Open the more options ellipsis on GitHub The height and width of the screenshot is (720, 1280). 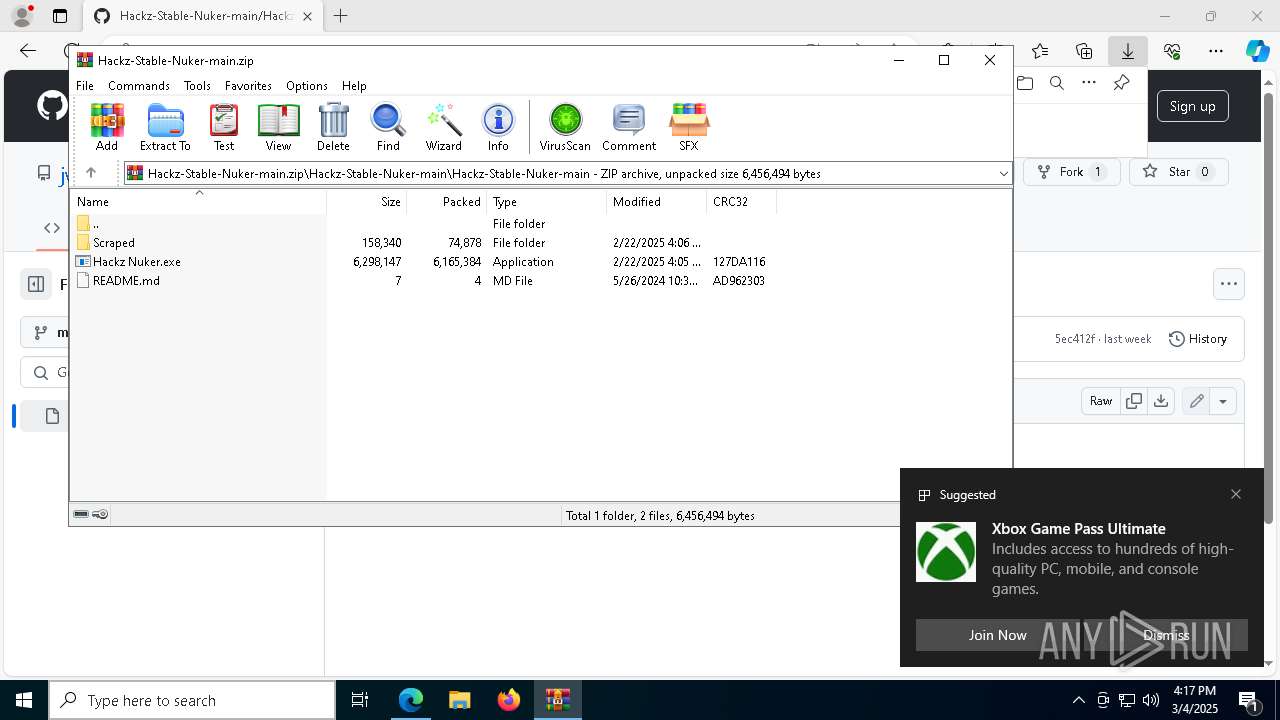(x=1229, y=284)
